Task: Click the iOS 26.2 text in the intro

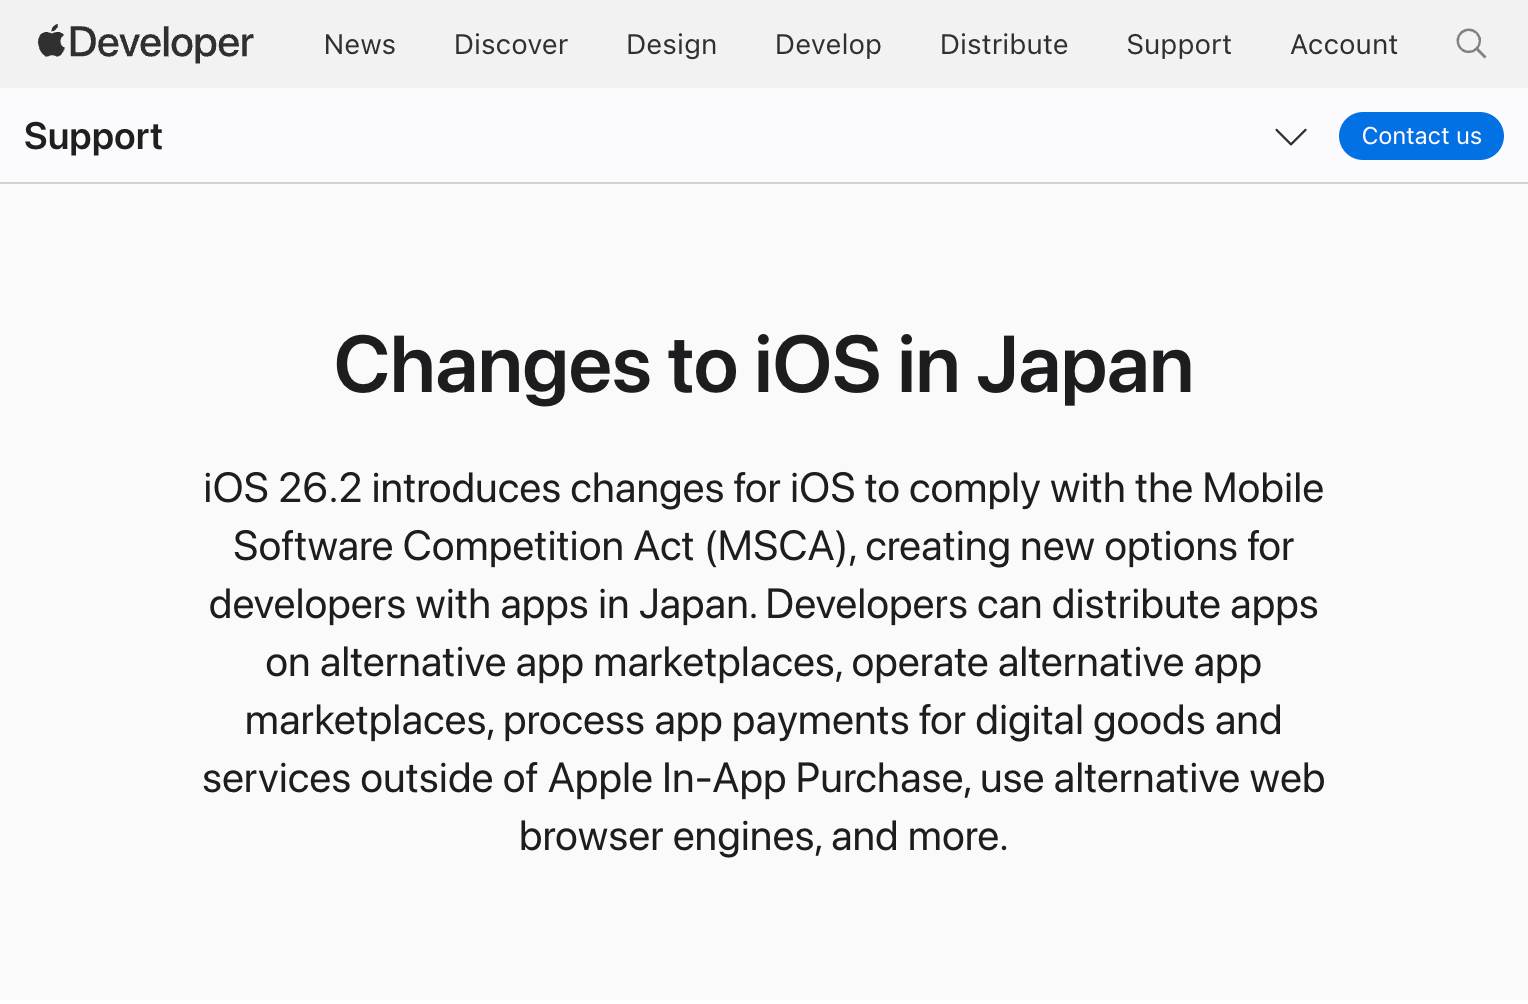Action: (x=282, y=489)
